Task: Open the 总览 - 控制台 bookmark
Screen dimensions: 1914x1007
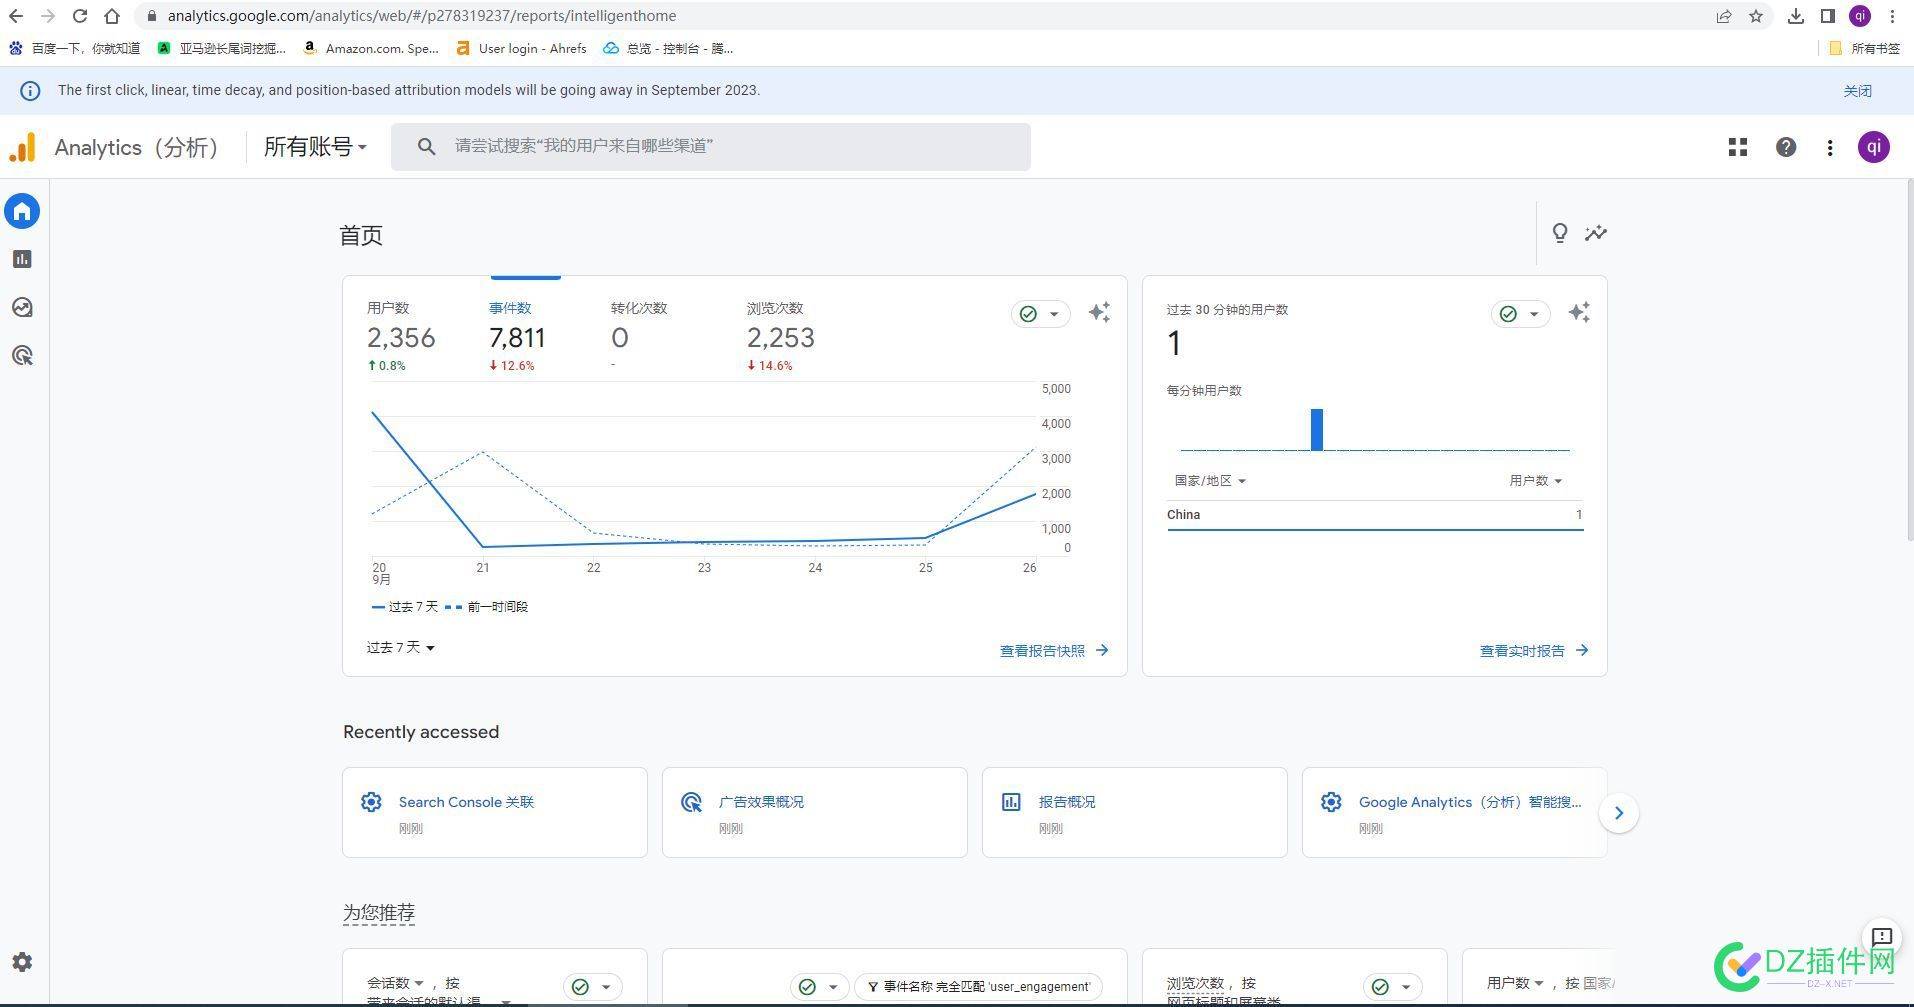Action: pyautogui.click(x=668, y=48)
